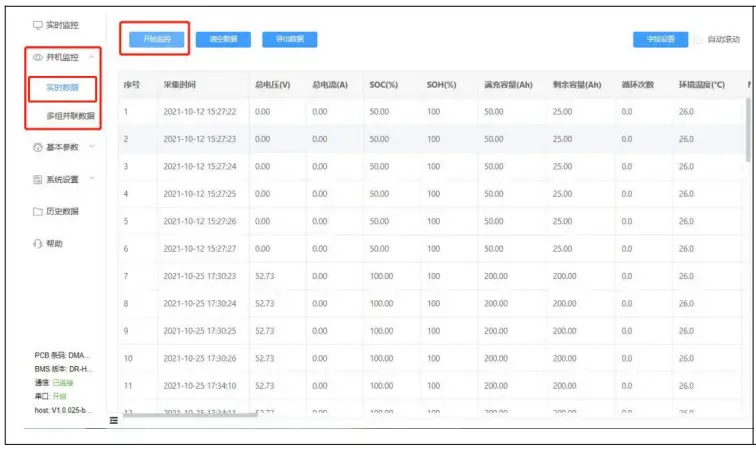The image size is (756, 449).
Task: Enable the 自动滚动 checkbox
Action: [698, 40]
